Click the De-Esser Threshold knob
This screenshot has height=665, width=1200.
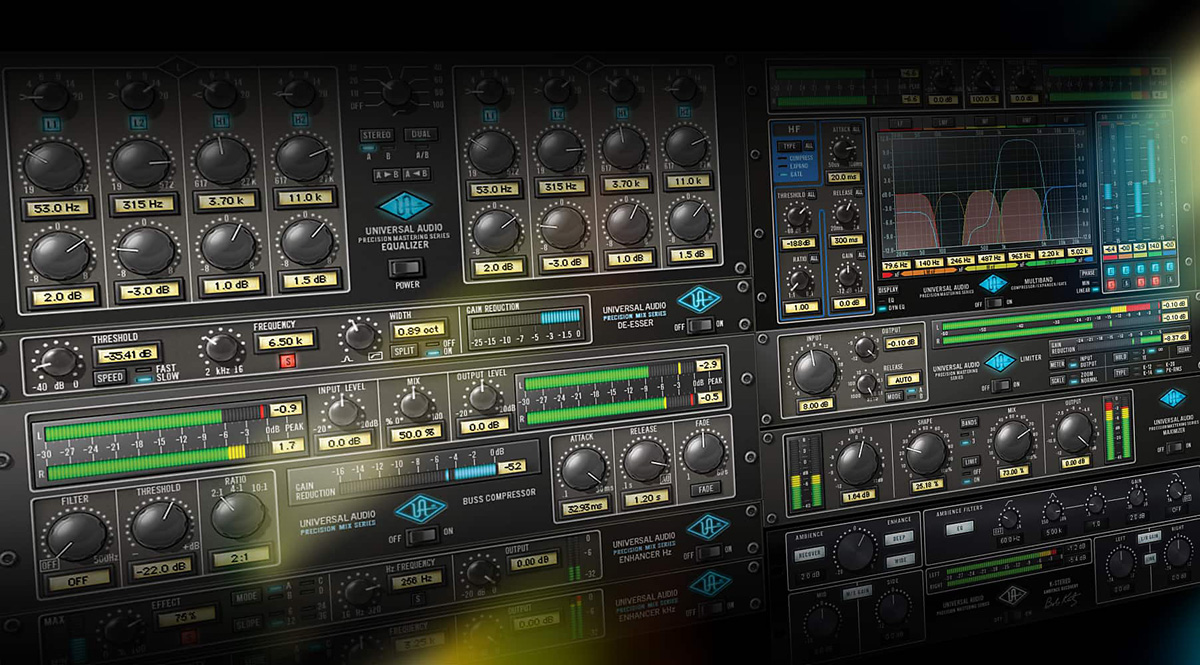pos(59,360)
